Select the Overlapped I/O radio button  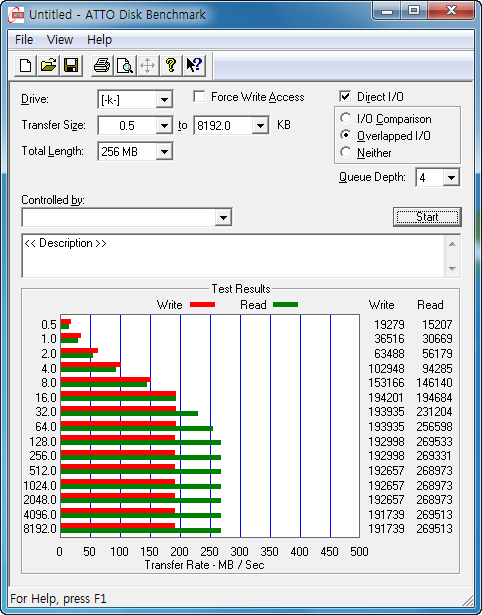click(x=346, y=135)
